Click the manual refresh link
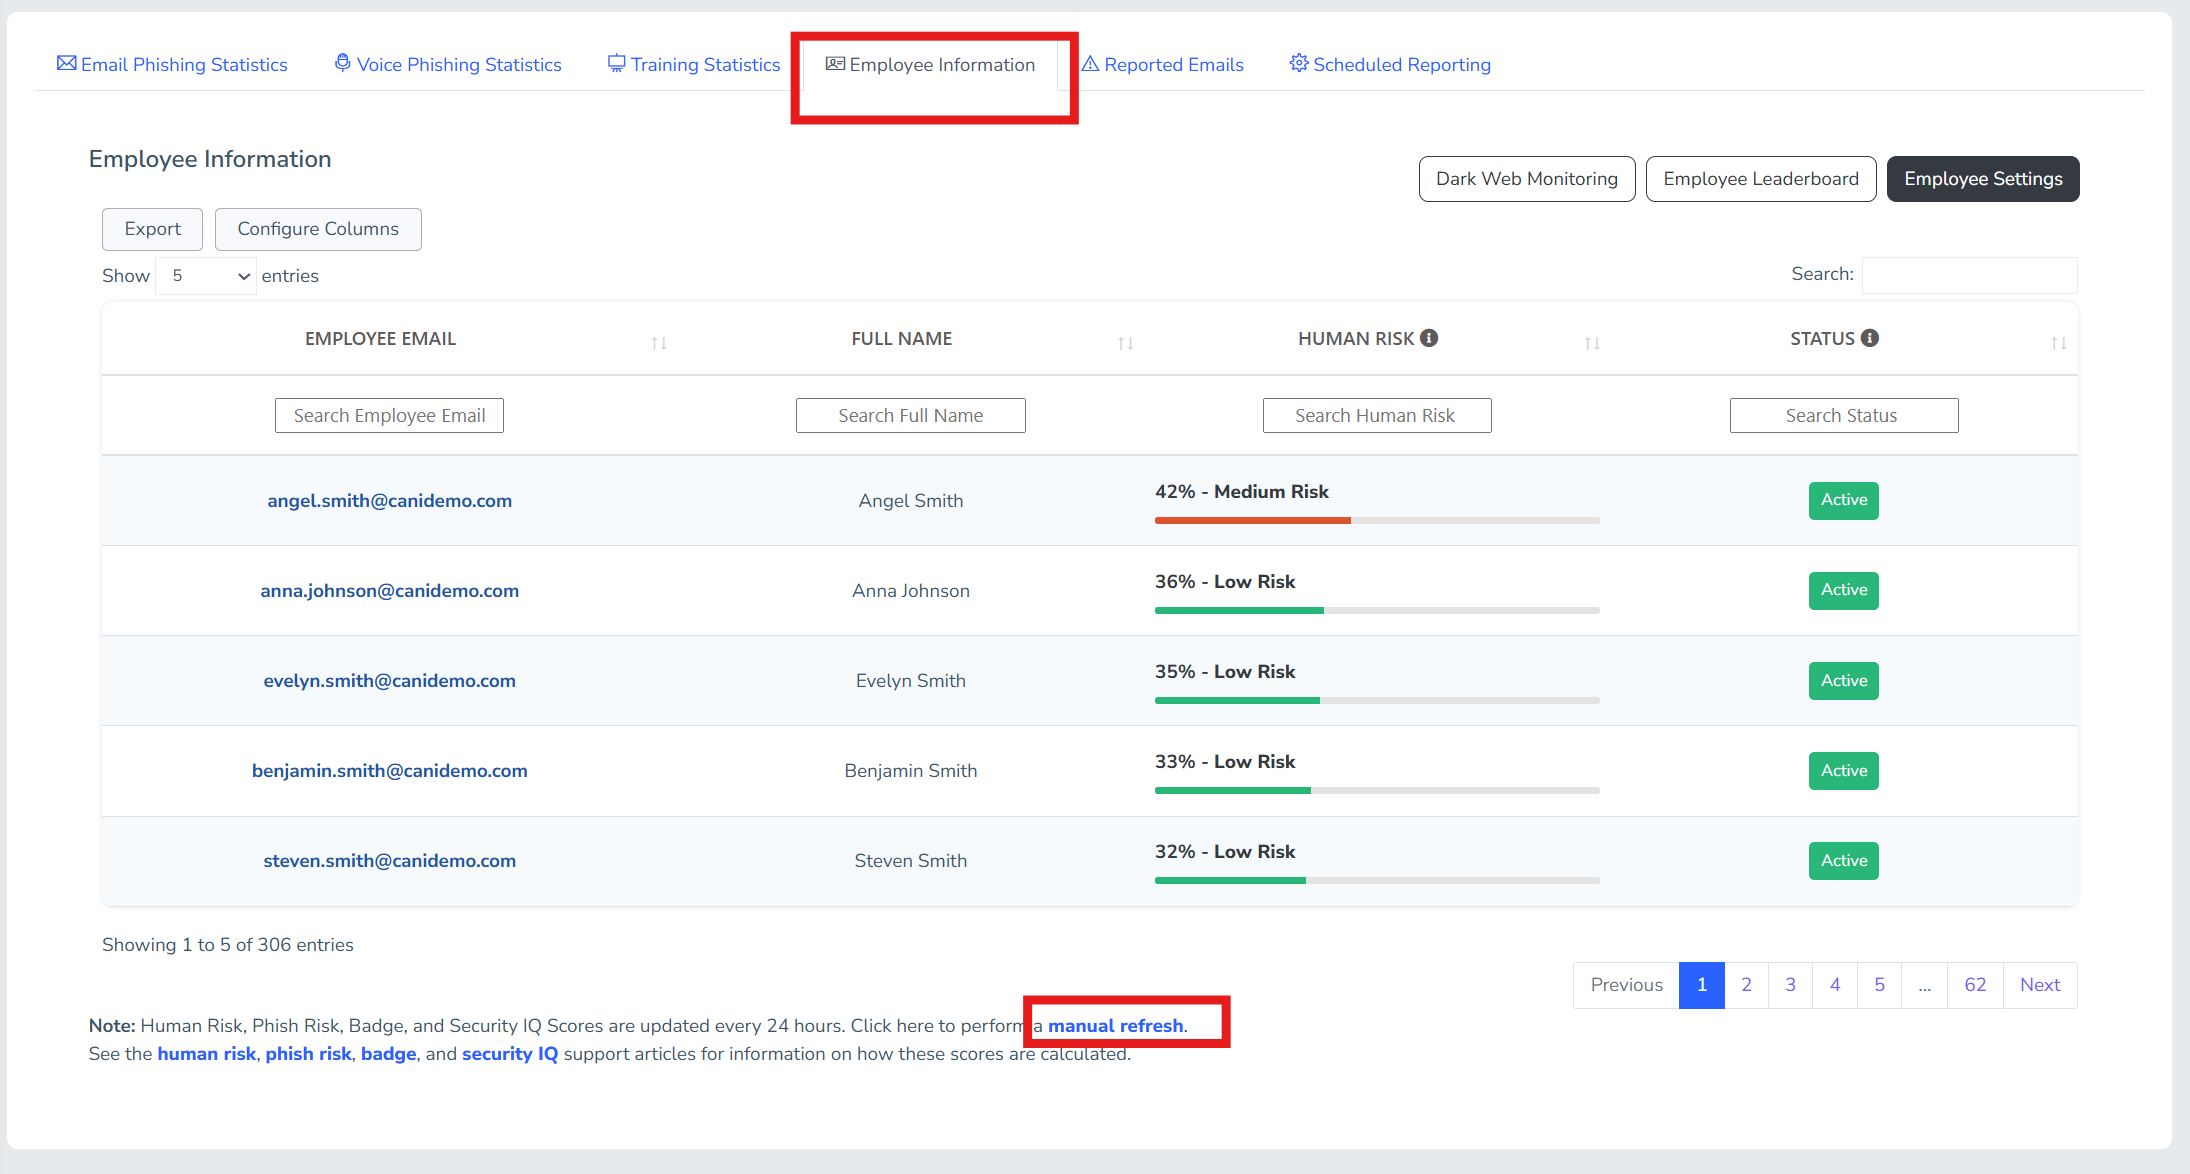The width and height of the screenshot is (2190, 1174). coord(1115,1026)
